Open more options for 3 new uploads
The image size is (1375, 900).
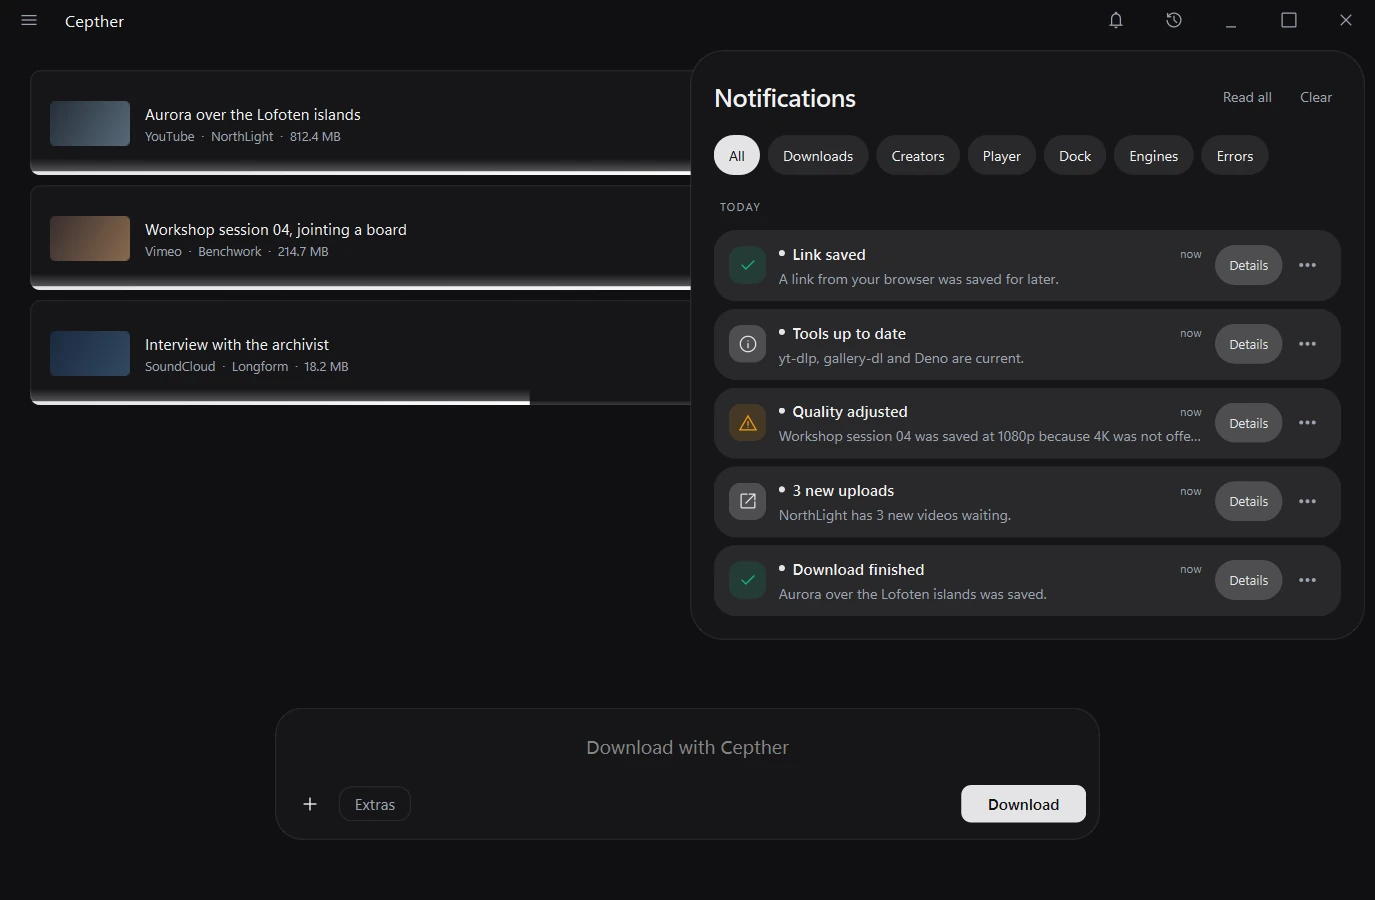click(1307, 501)
